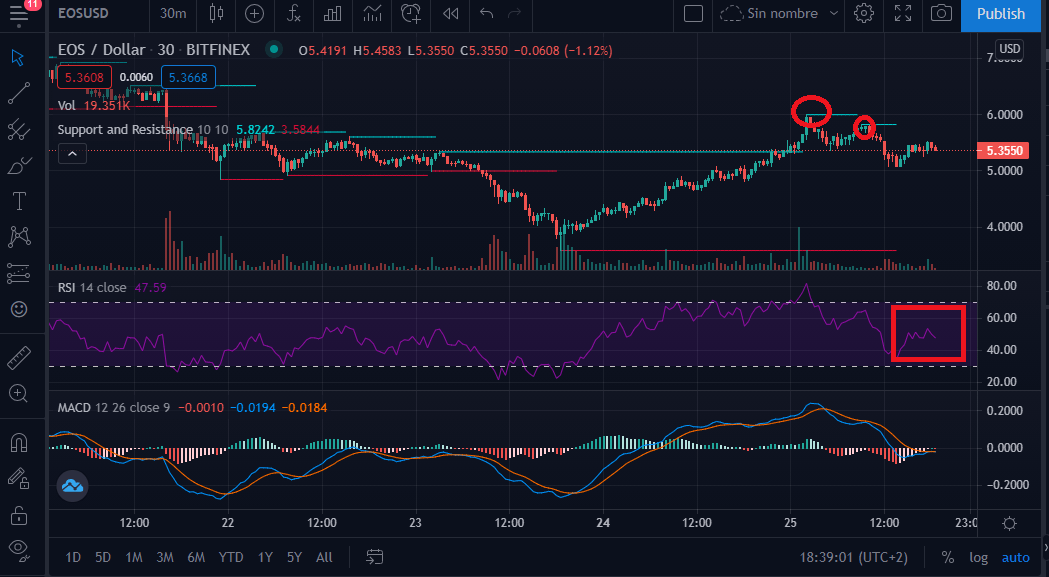The image size is (1049, 577).
Task: Hide all drawings with eye icon
Action: [x=18, y=548]
